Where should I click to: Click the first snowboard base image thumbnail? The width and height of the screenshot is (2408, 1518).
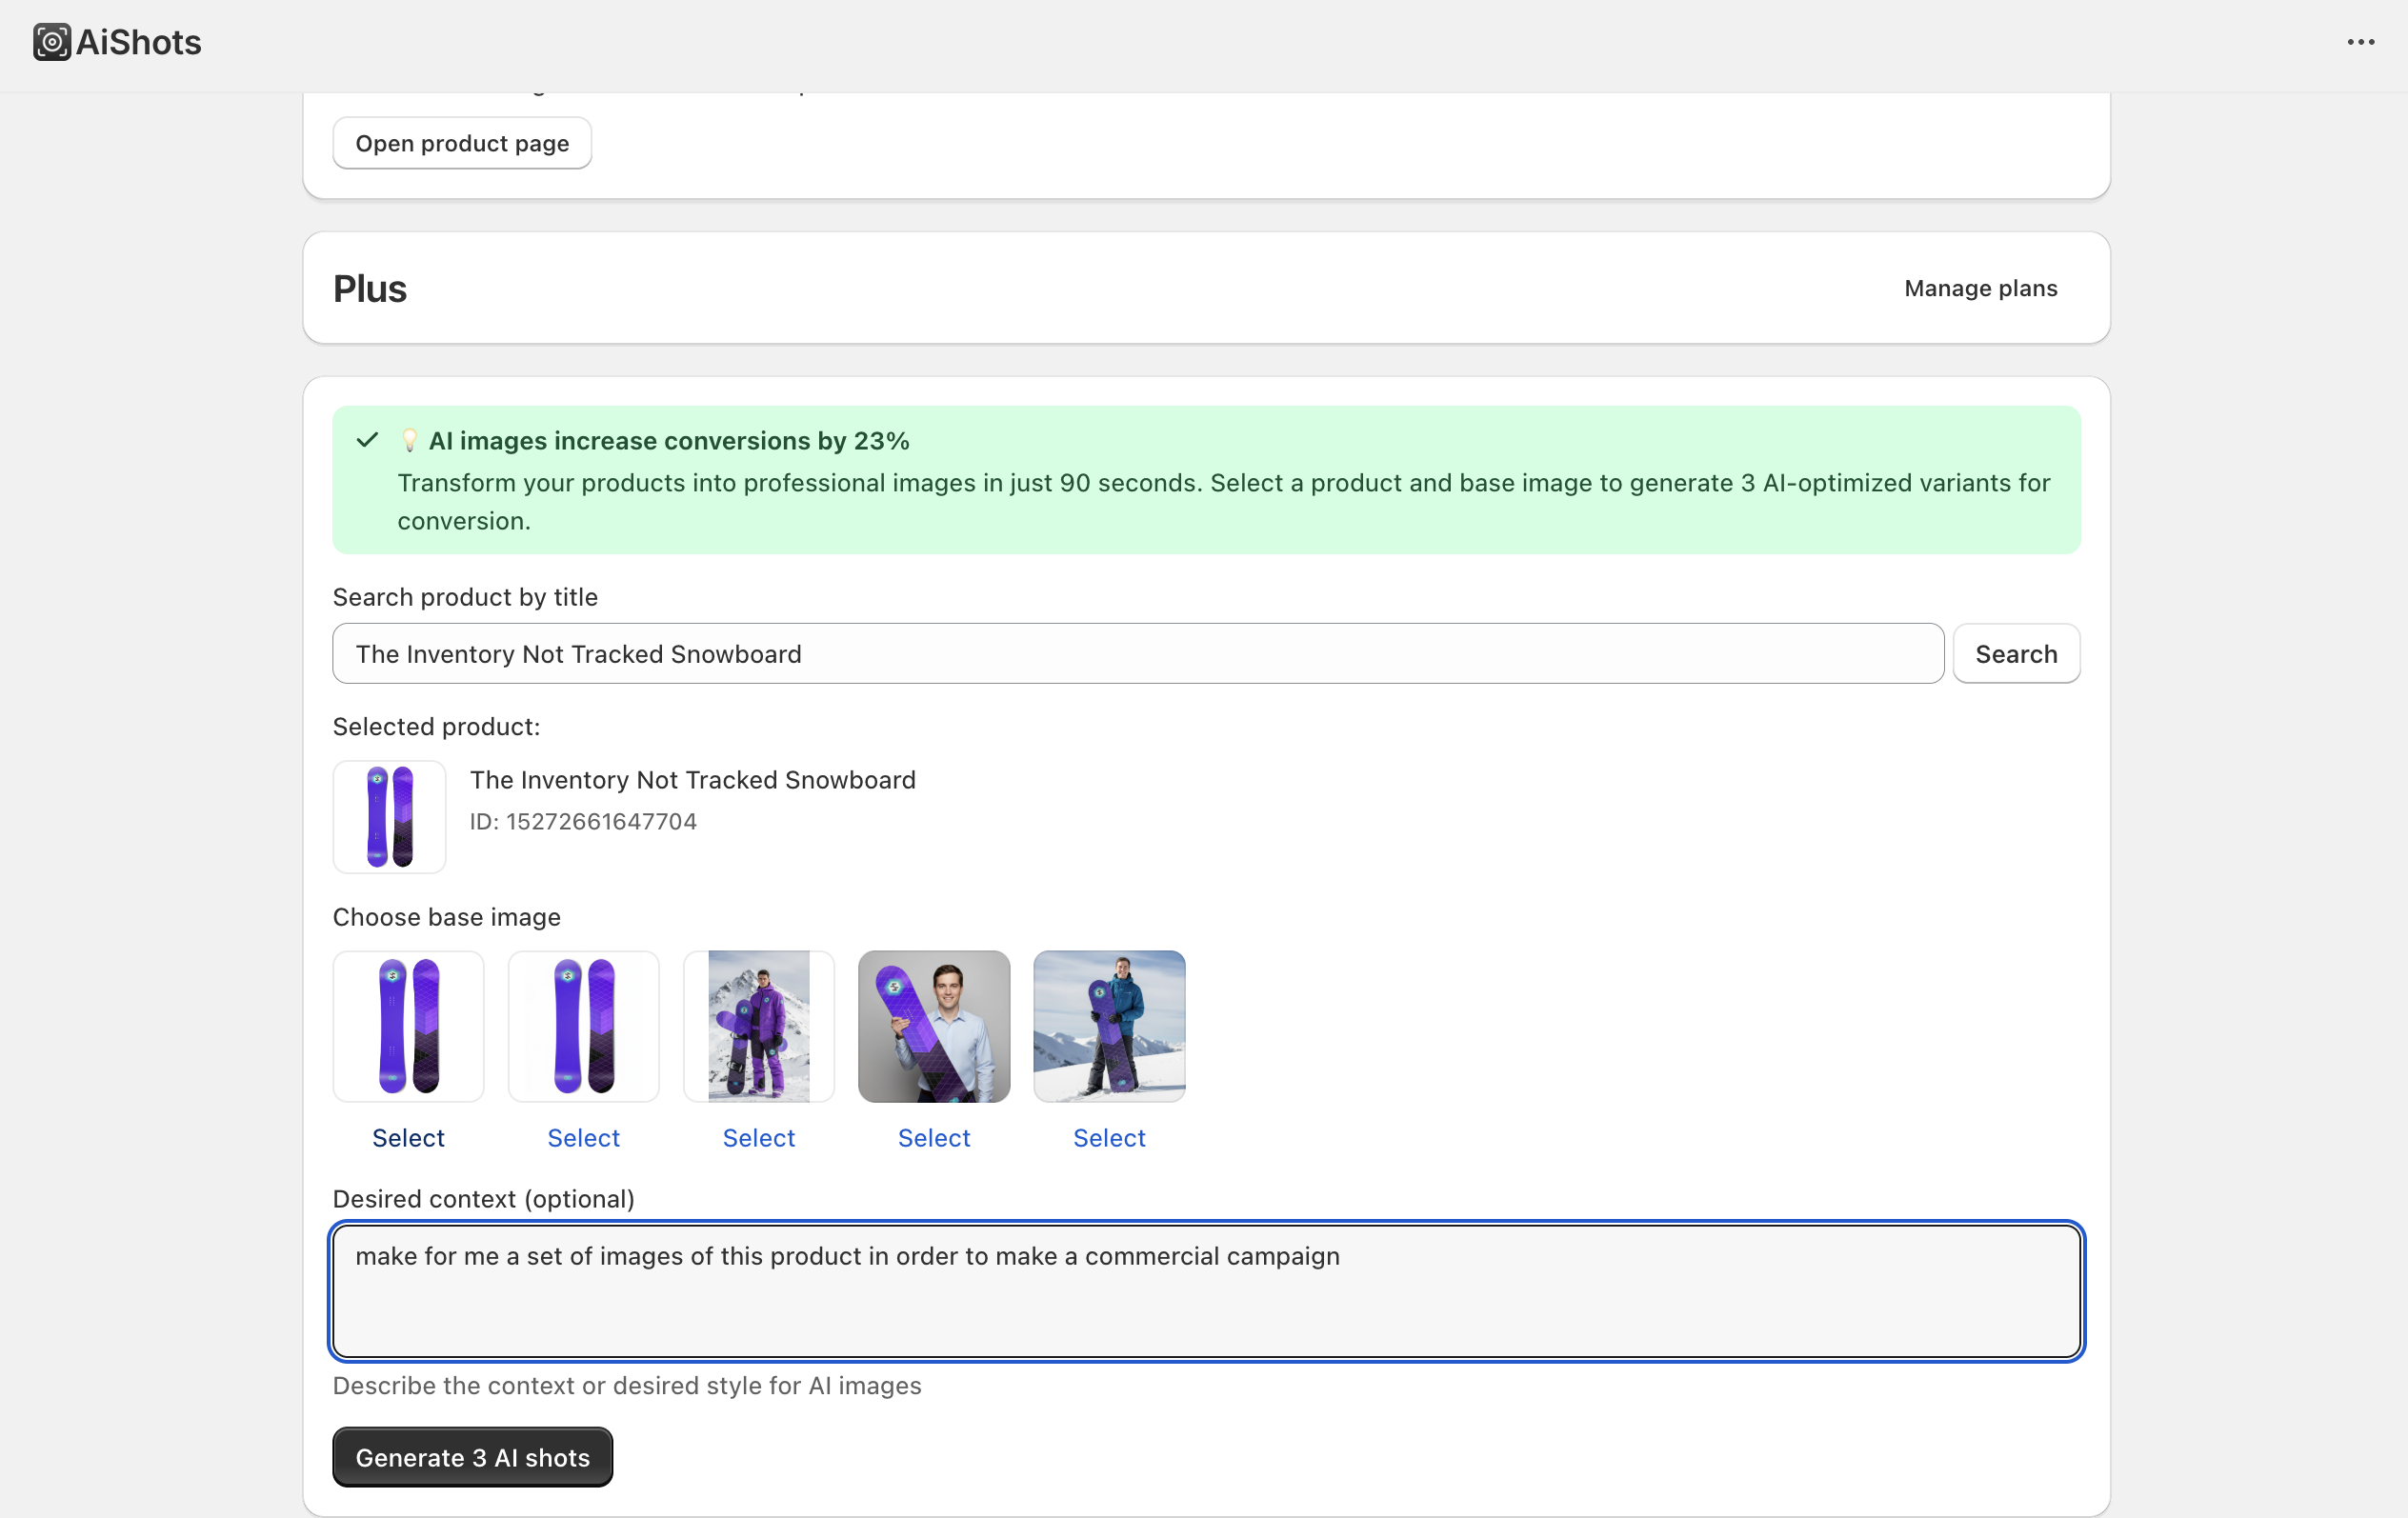pos(408,1026)
